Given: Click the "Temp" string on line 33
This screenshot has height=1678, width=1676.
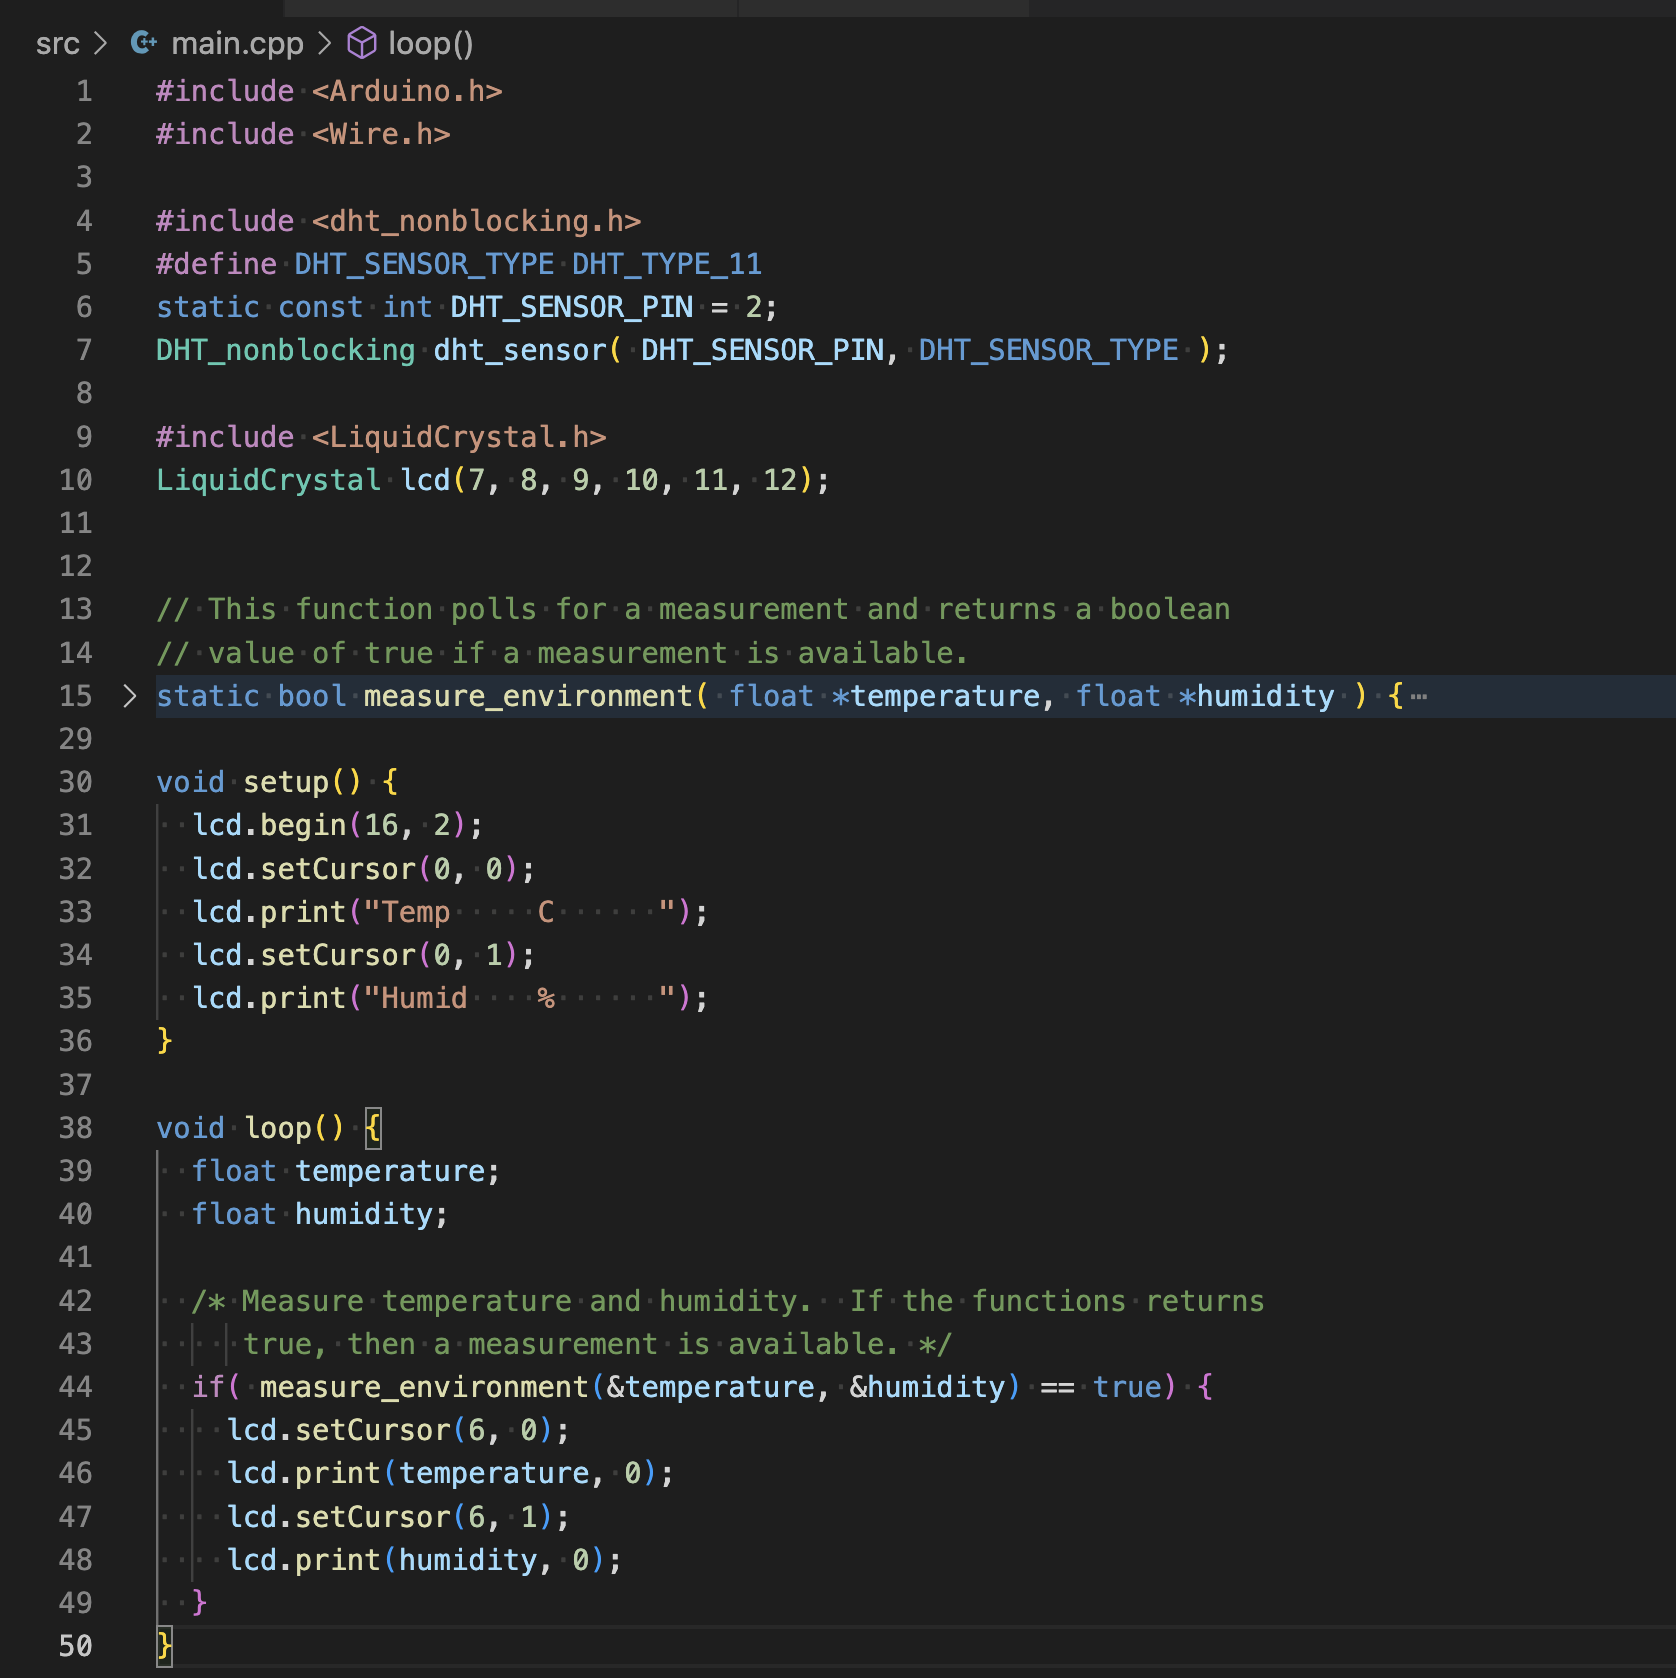Looking at the screenshot, I should point(416,912).
